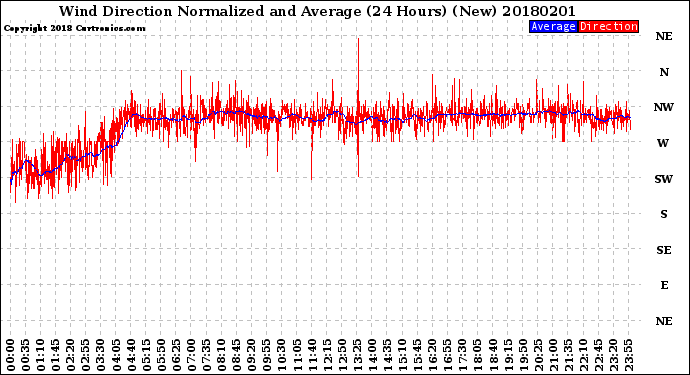Click the 14:00 time axis label
The image size is (690, 375).
coord(372,355)
